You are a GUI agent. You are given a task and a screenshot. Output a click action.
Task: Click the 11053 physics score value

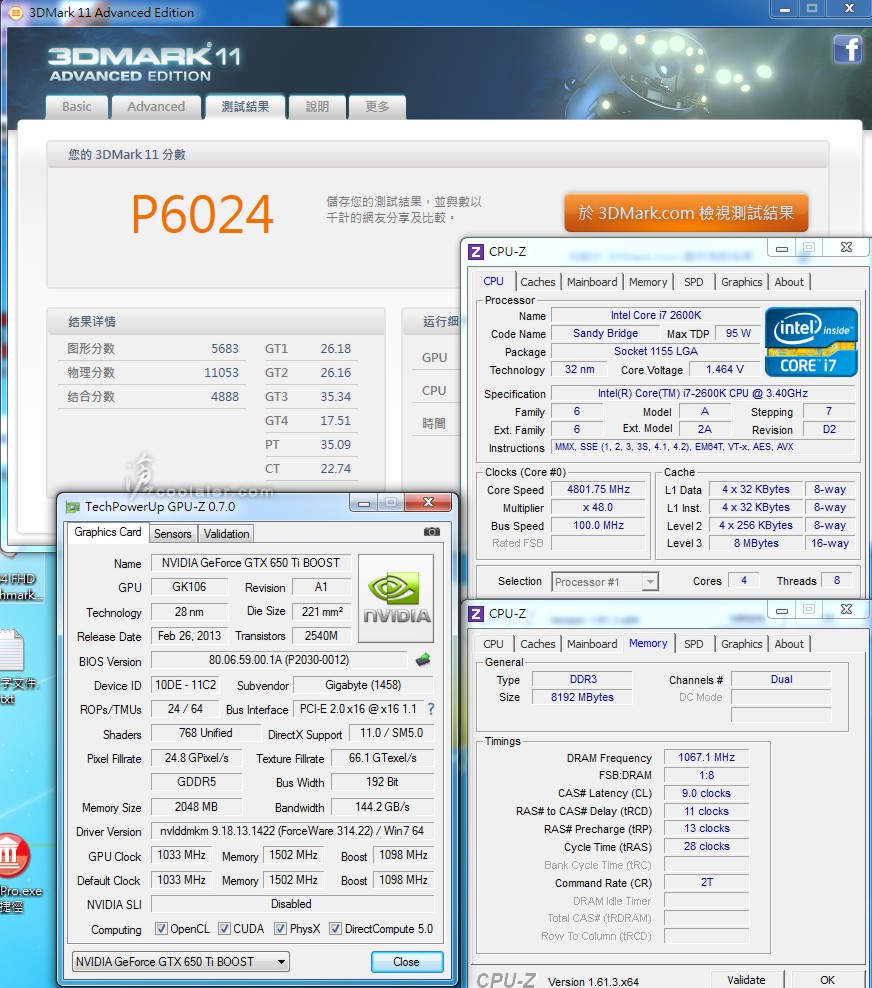click(x=221, y=372)
